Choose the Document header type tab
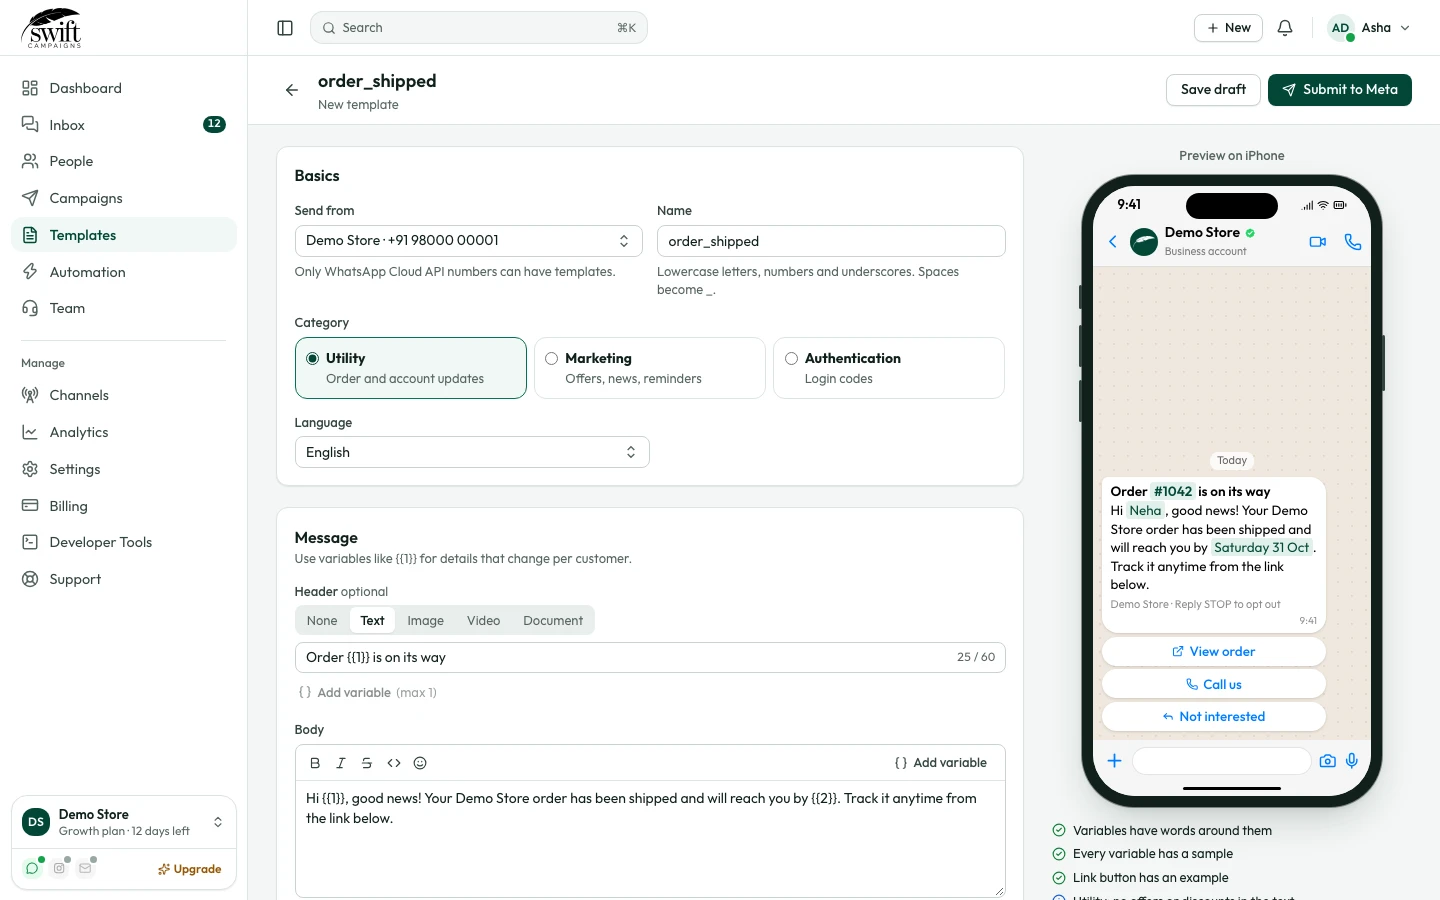The image size is (1440, 900). pyautogui.click(x=553, y=621)
